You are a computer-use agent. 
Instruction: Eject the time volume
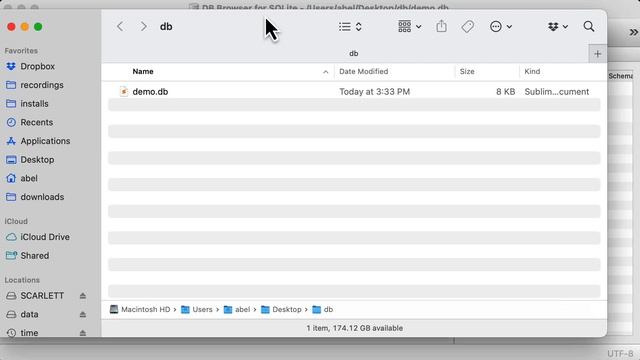pyautogui.click(x=83, y=333)
